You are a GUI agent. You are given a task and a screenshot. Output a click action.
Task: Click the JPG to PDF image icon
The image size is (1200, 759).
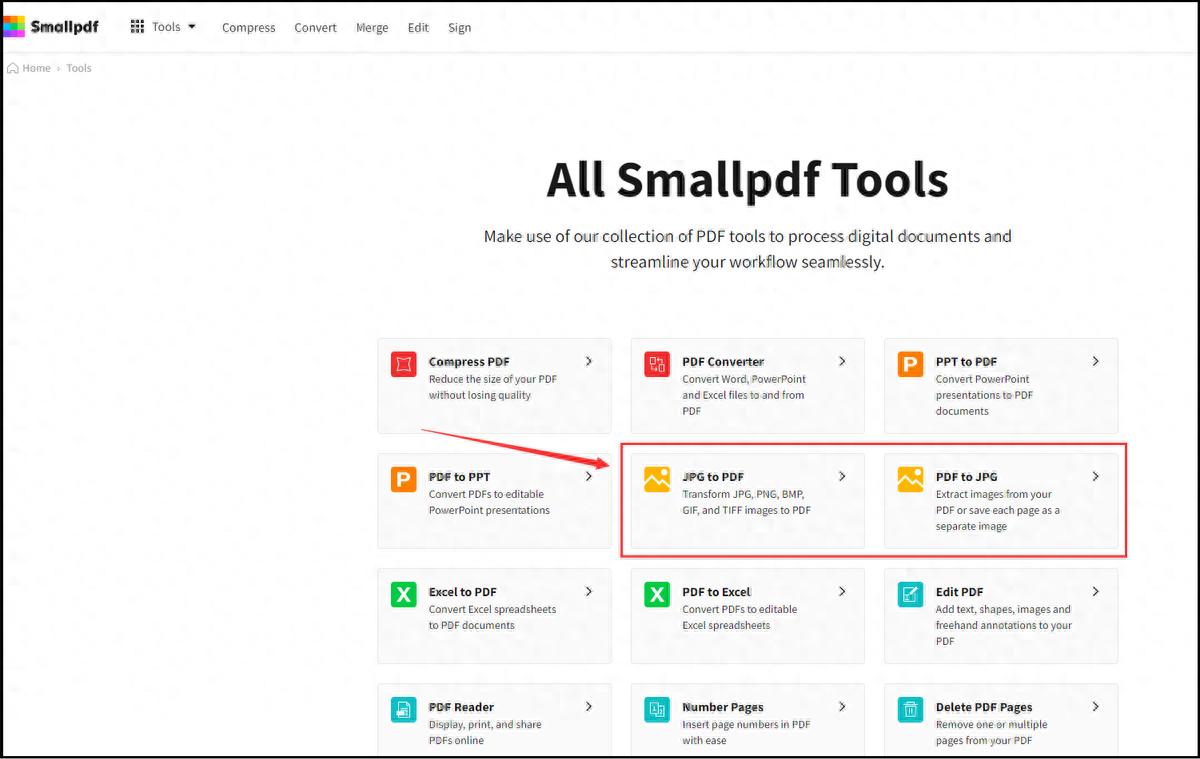(656, 479)
